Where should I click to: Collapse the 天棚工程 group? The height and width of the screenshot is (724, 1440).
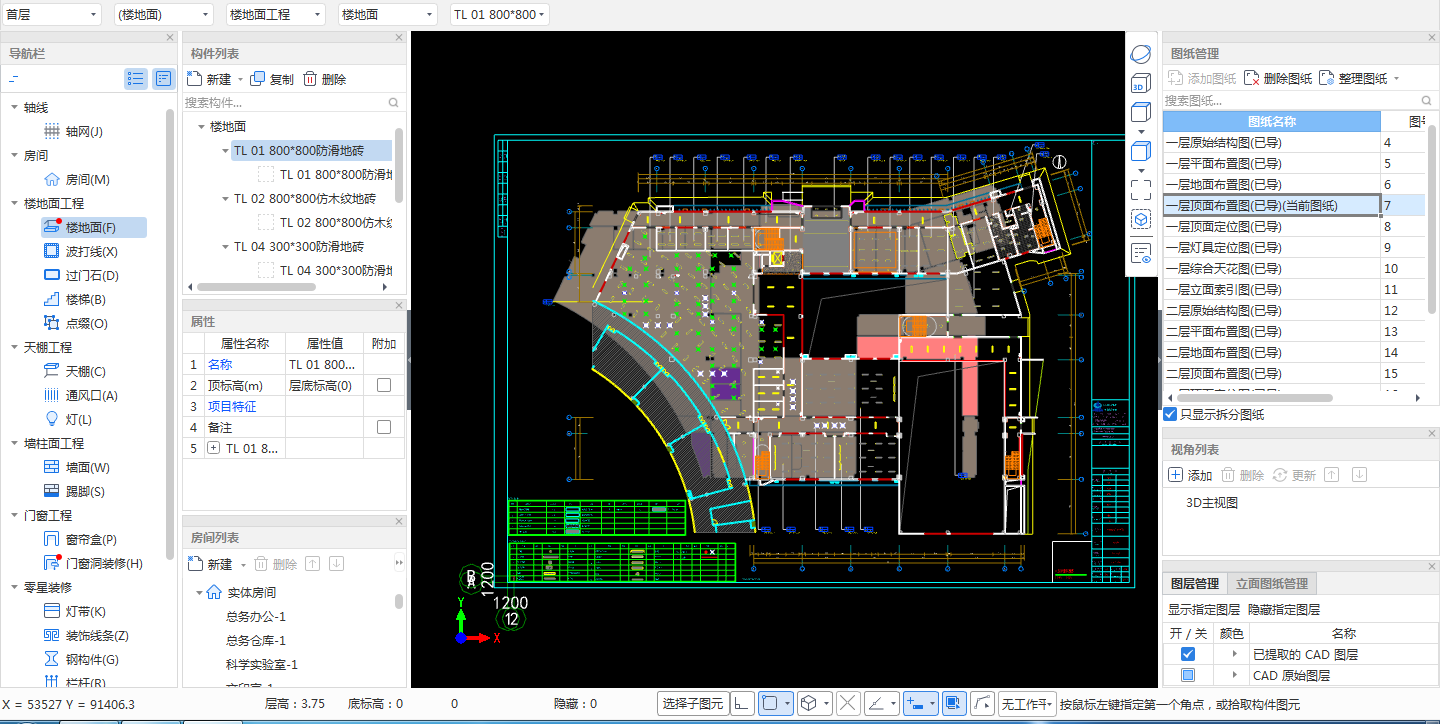(x=14, y=347)
